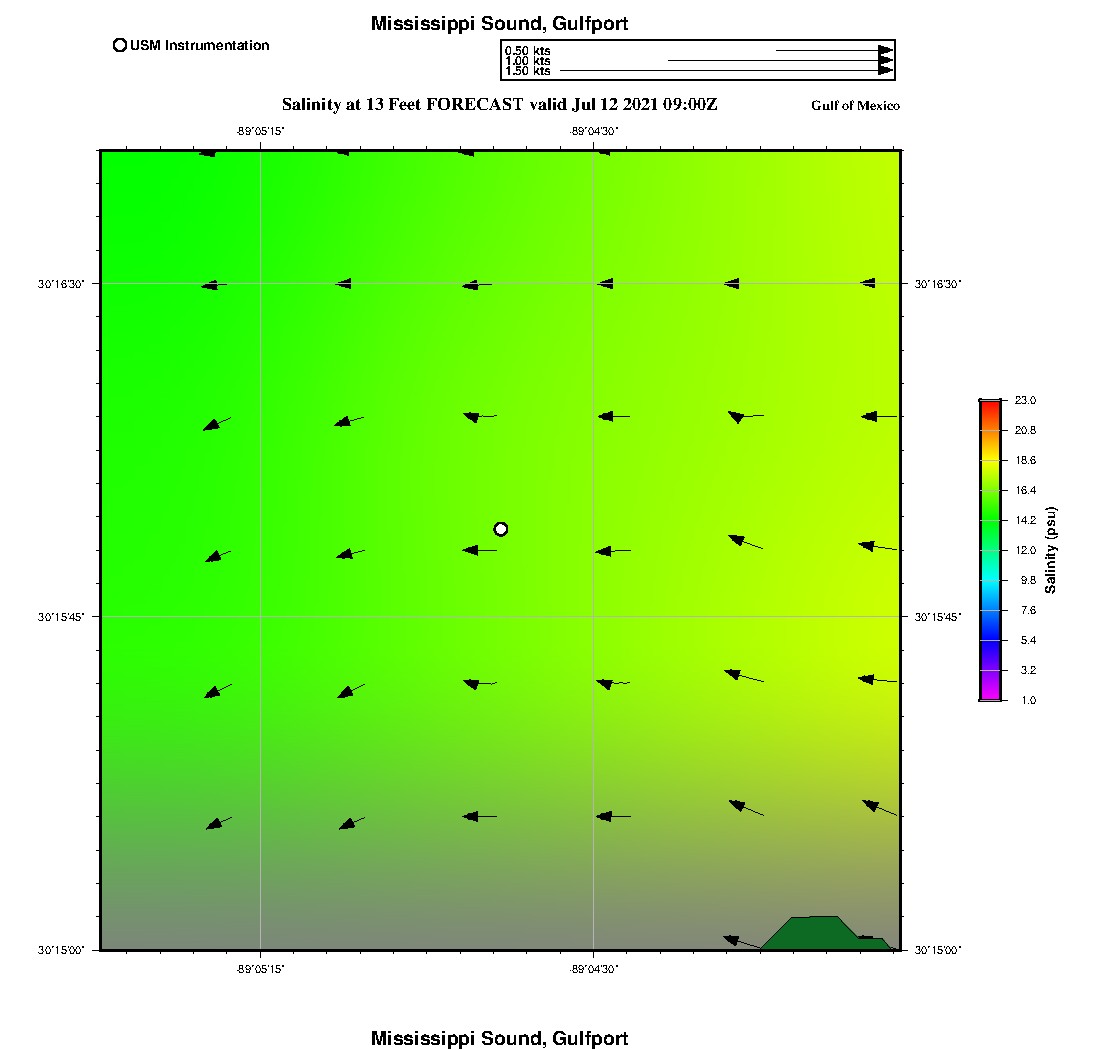The height and width of the screenshot is (1050, 1100).
Task: Click the bottom Mississippi Sound, Gulfport caption
Action: [499, 1038]
